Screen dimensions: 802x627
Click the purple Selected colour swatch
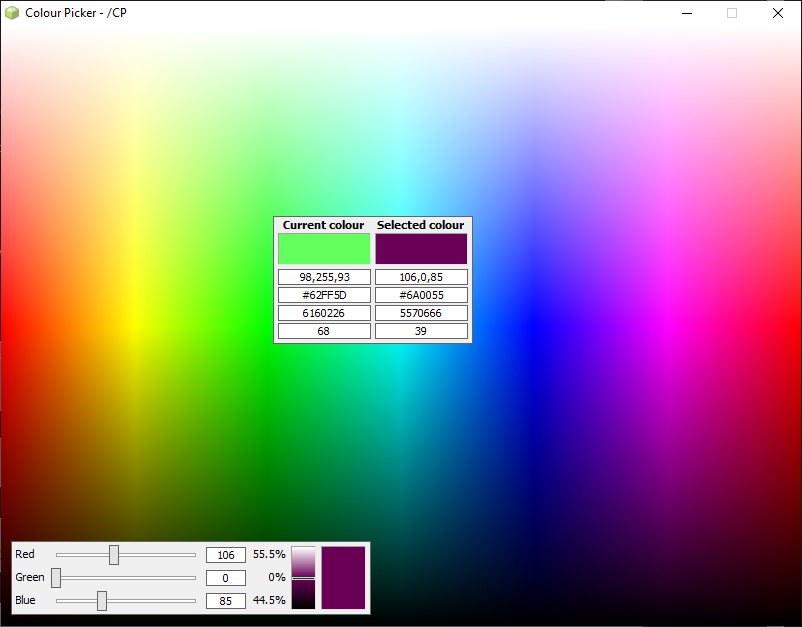(421, 249)
